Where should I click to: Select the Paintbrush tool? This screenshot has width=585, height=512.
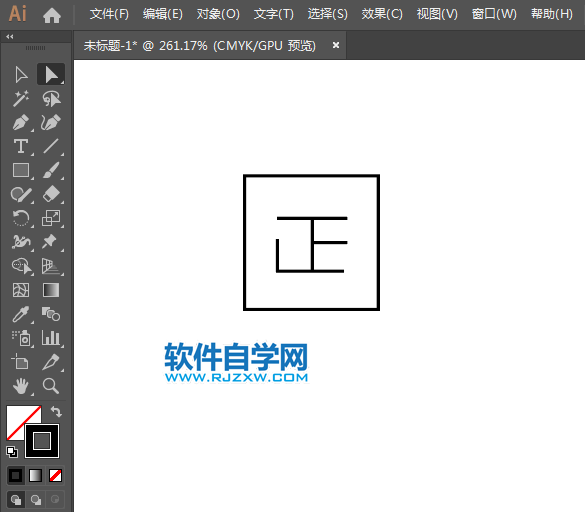51,170
